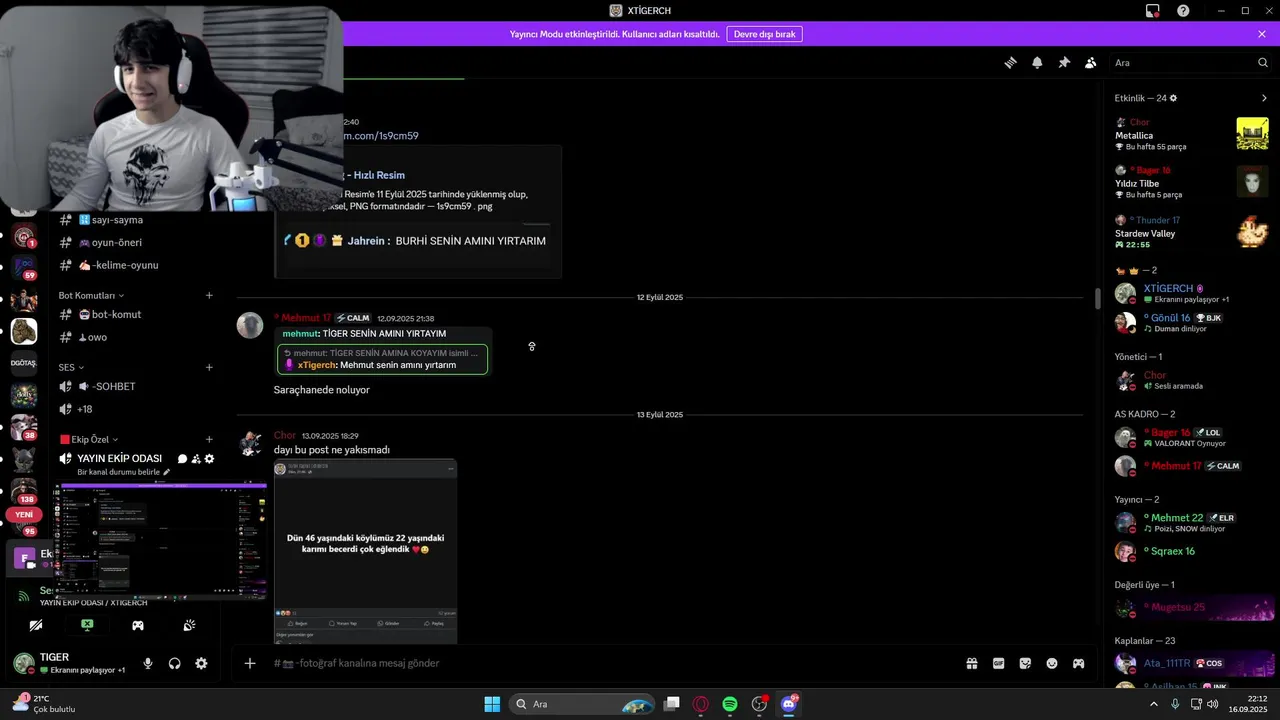Viewport: 1280px width, 720px height.
Task: Edit YAYIN EKİP ODASI channel gear
Action: 209,459
